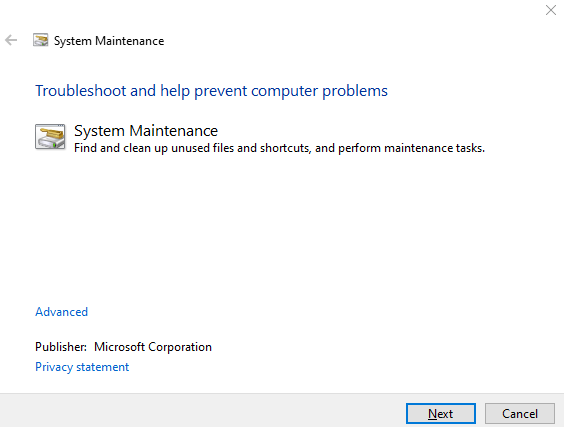Close the troubleshooter with the X button

coord(551,10)
